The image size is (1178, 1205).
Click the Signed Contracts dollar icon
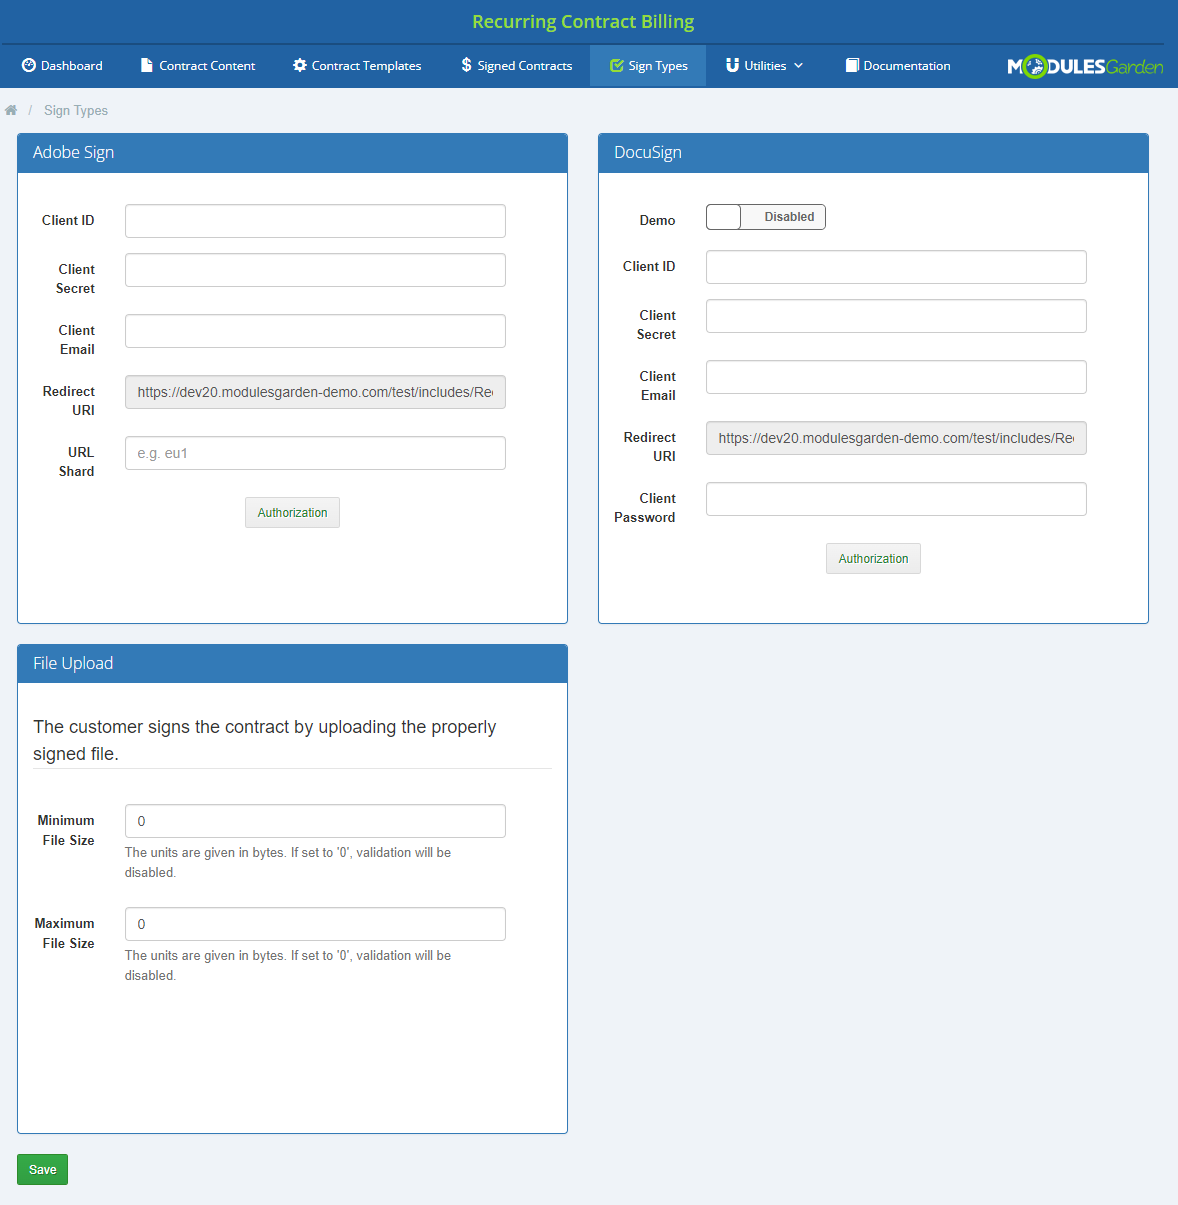tap(466, 65)
